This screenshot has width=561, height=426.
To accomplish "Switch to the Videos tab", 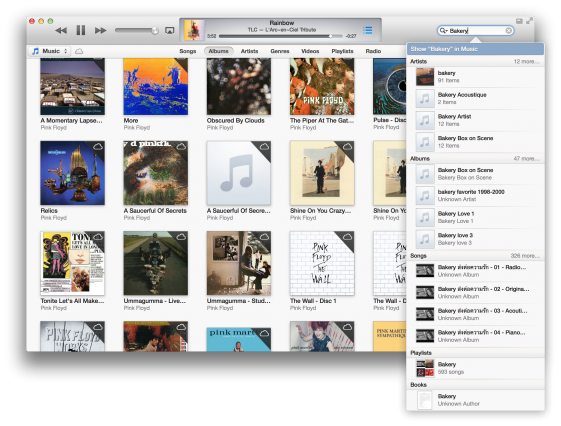I will (310, 52).
